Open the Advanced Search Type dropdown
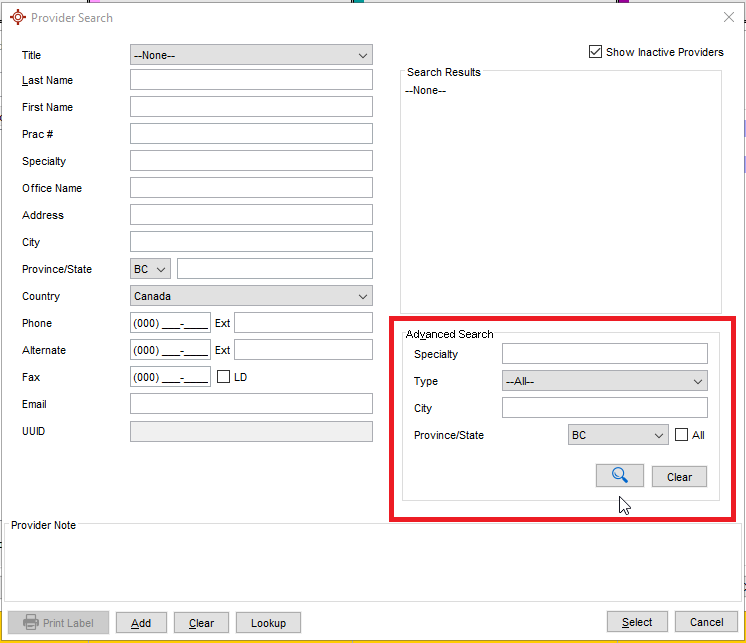Screen dimensions: 746x643 coord(604,381)
